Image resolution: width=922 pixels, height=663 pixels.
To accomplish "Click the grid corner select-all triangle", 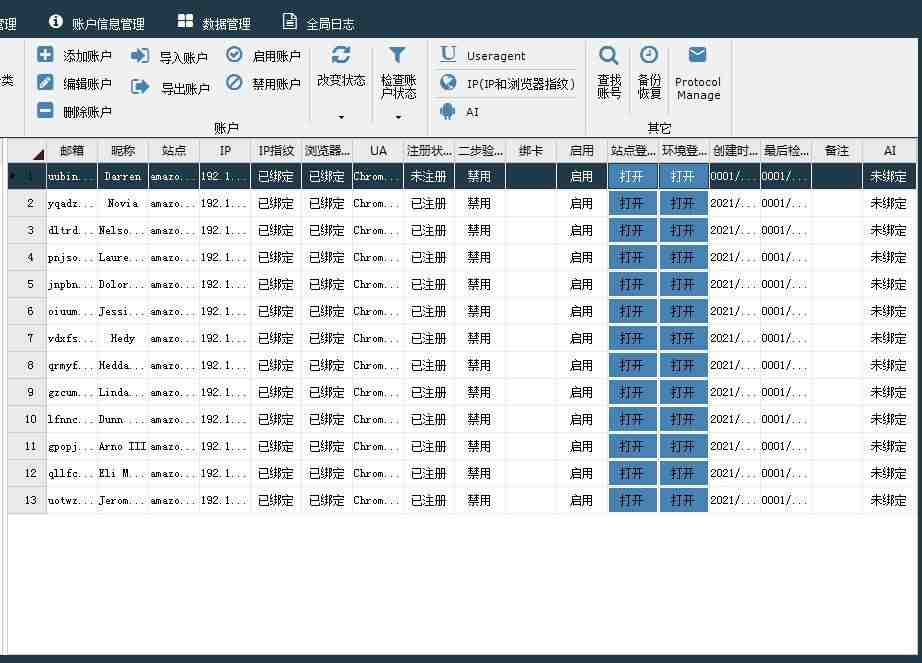I will (39, 155).
